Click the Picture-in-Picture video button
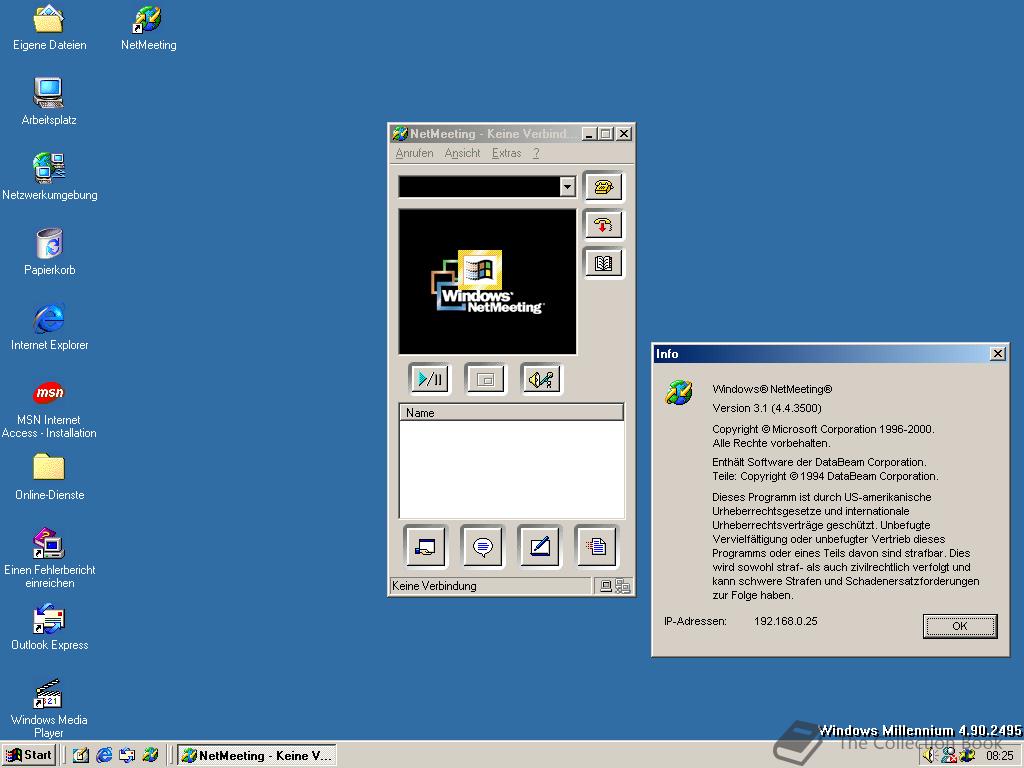The height and width of the screenshot is (768, 1024). click(485, 379)
